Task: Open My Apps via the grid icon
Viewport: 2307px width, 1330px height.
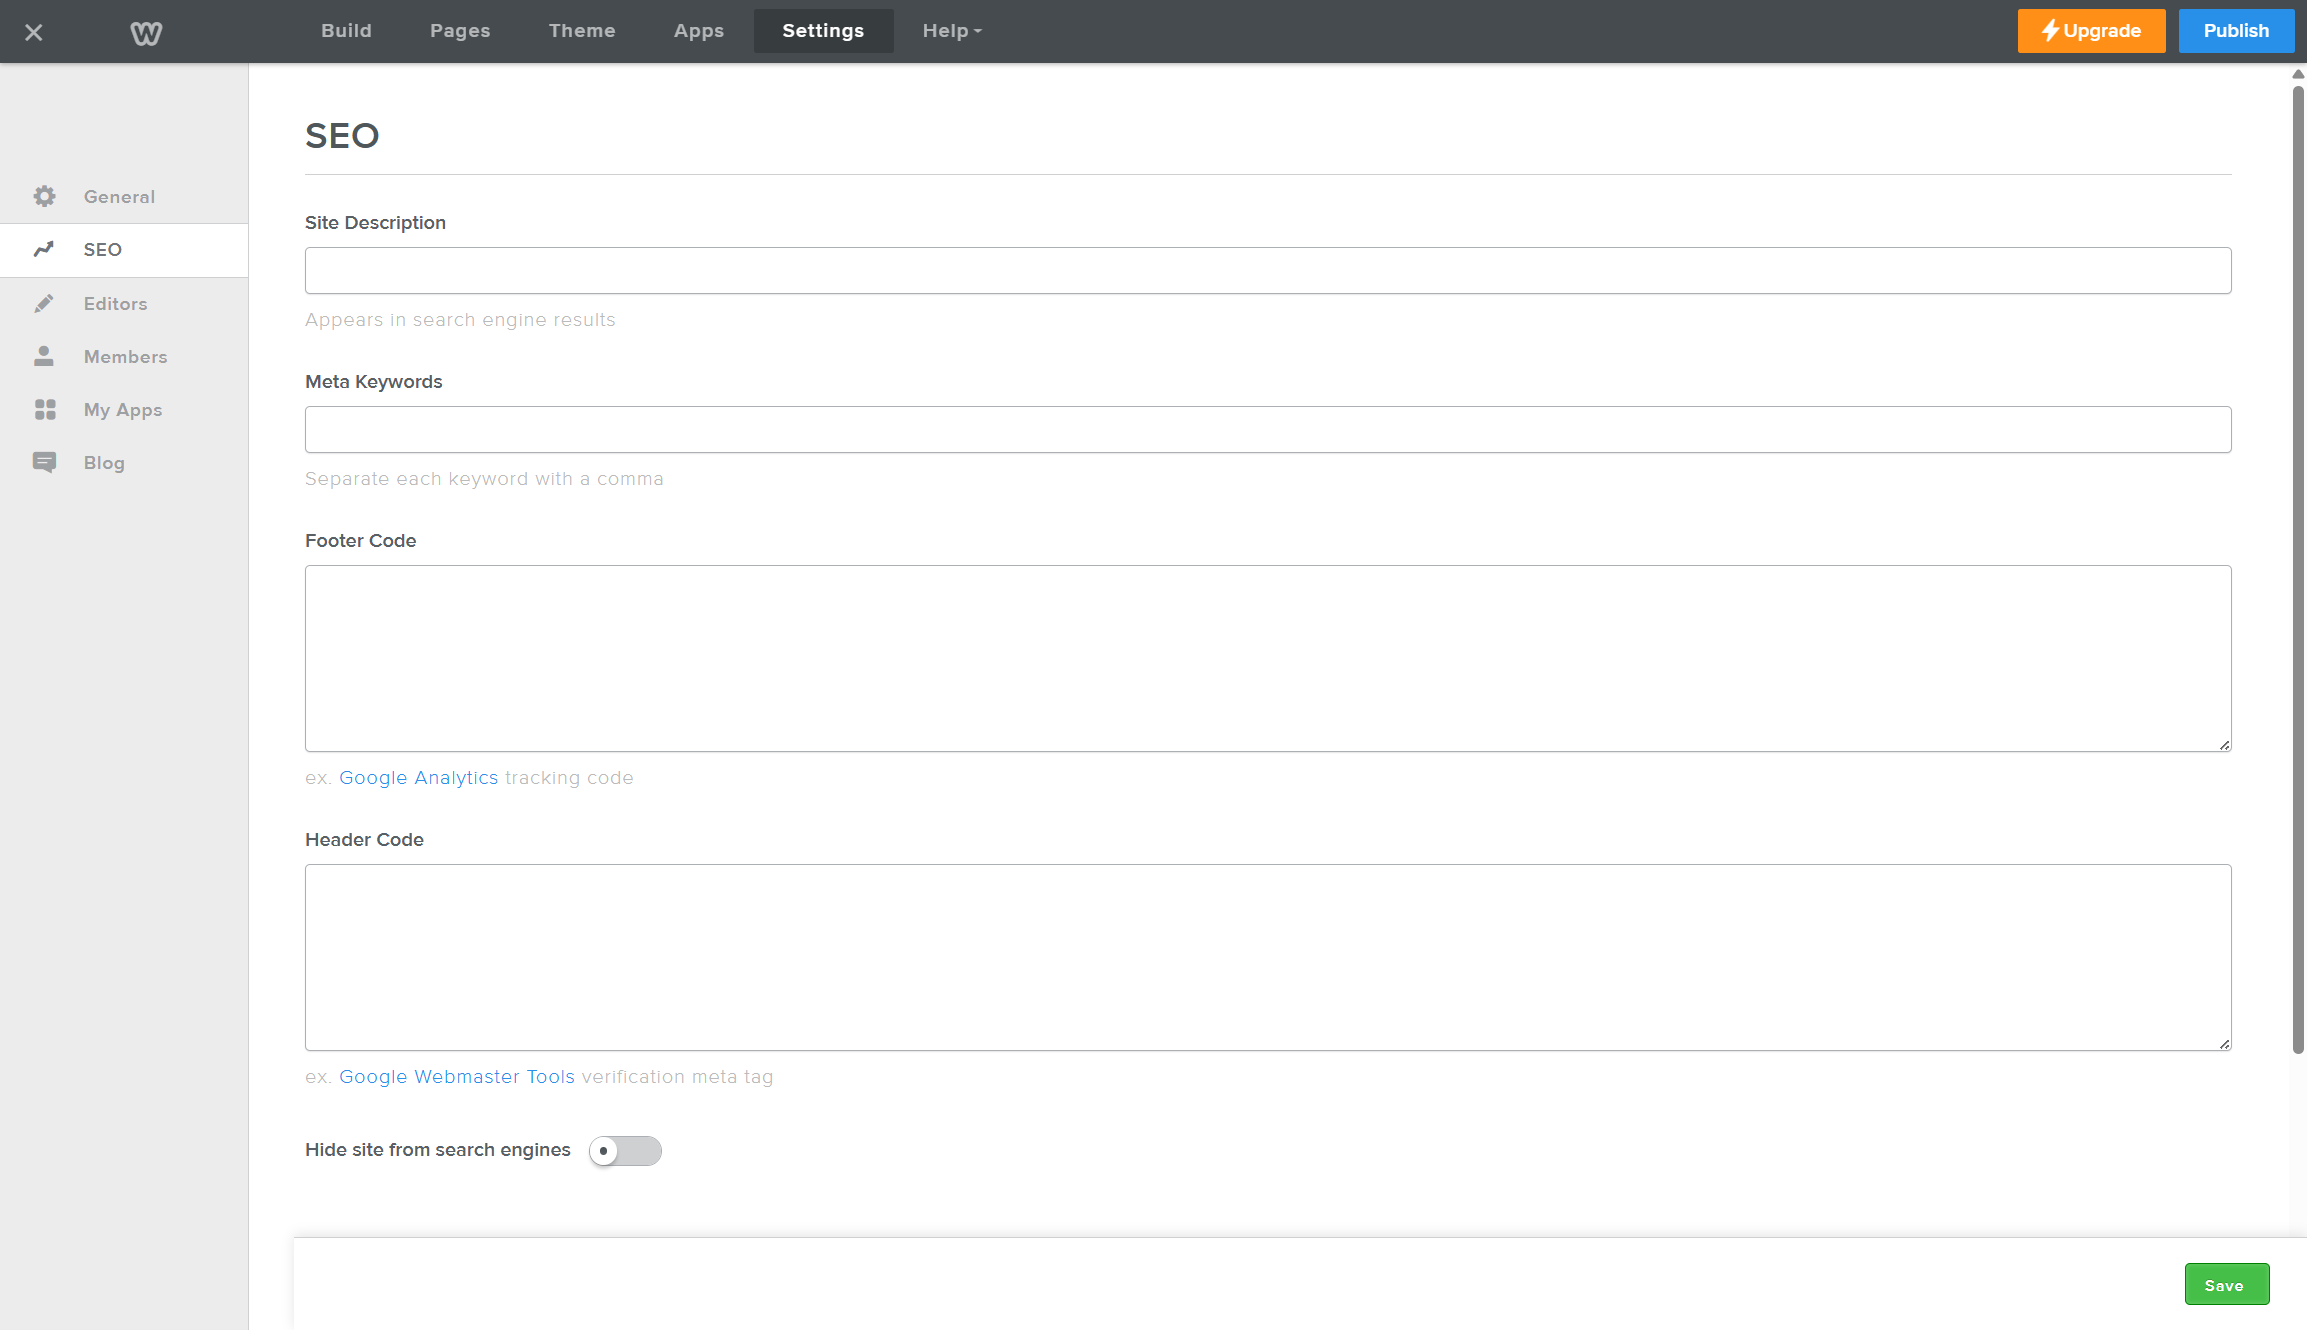Action: pos(45,409)
